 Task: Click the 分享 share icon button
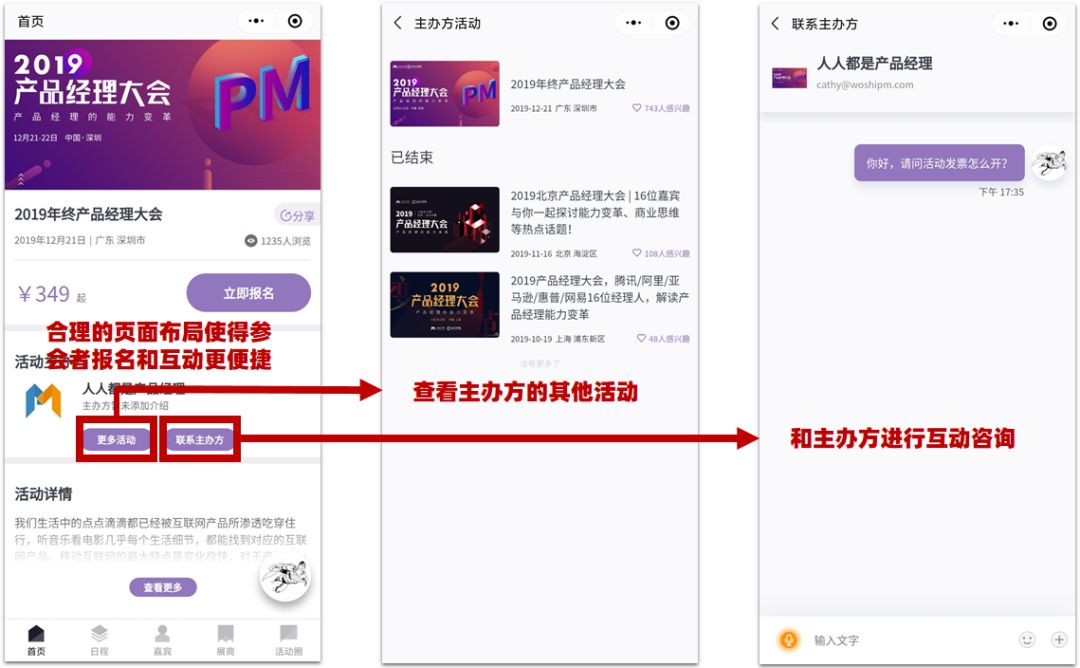(x=297, y=216)
